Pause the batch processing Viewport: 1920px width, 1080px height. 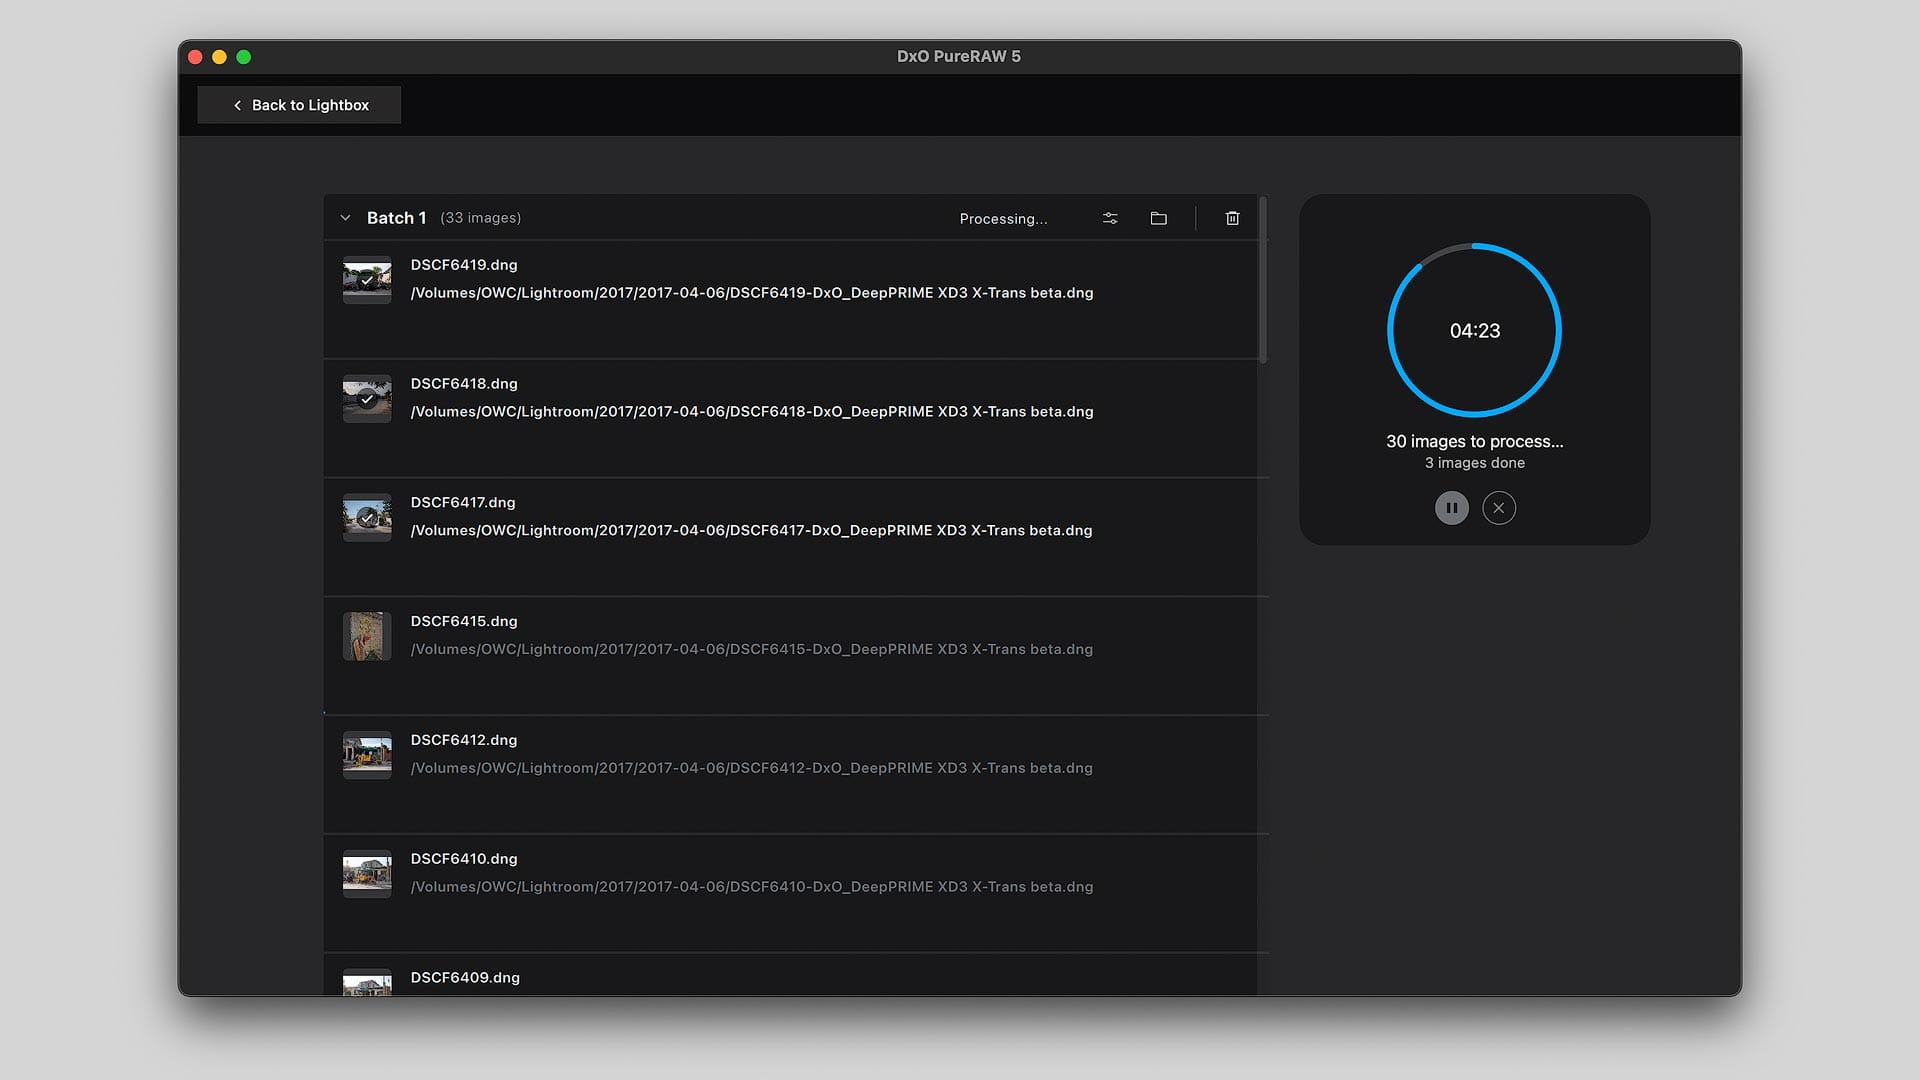tap(1451, 508)
